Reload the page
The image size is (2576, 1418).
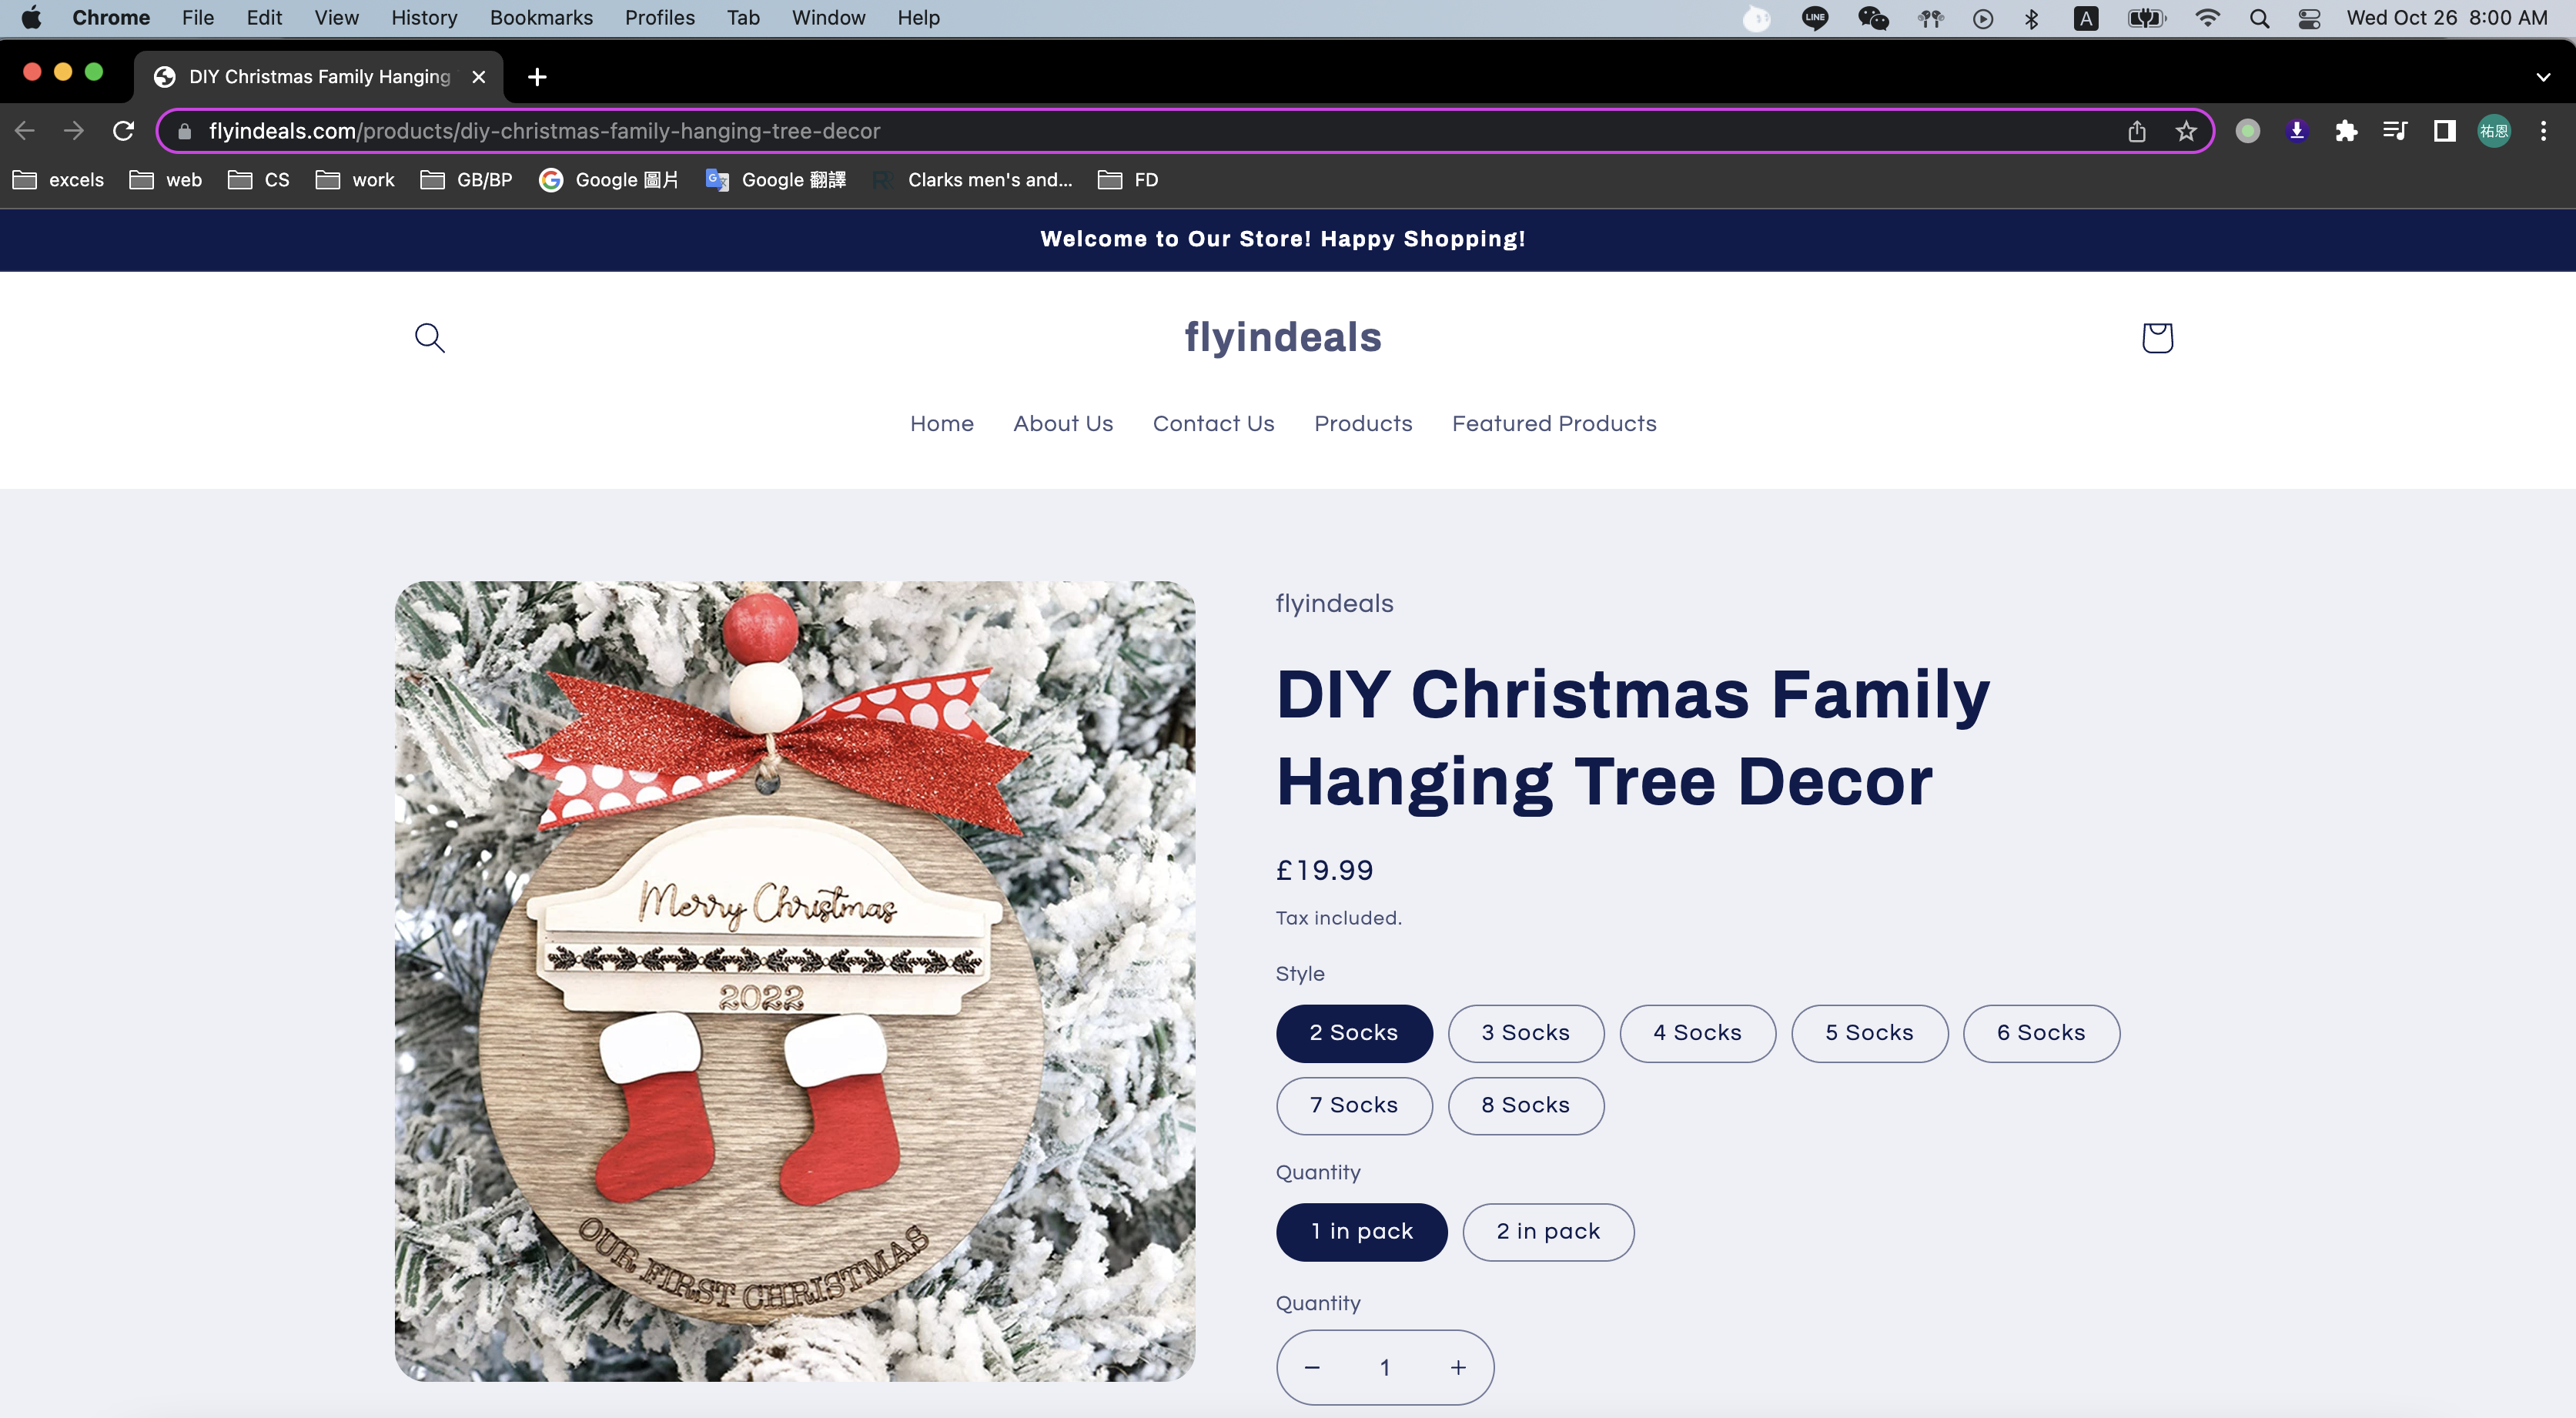(123, 131)
